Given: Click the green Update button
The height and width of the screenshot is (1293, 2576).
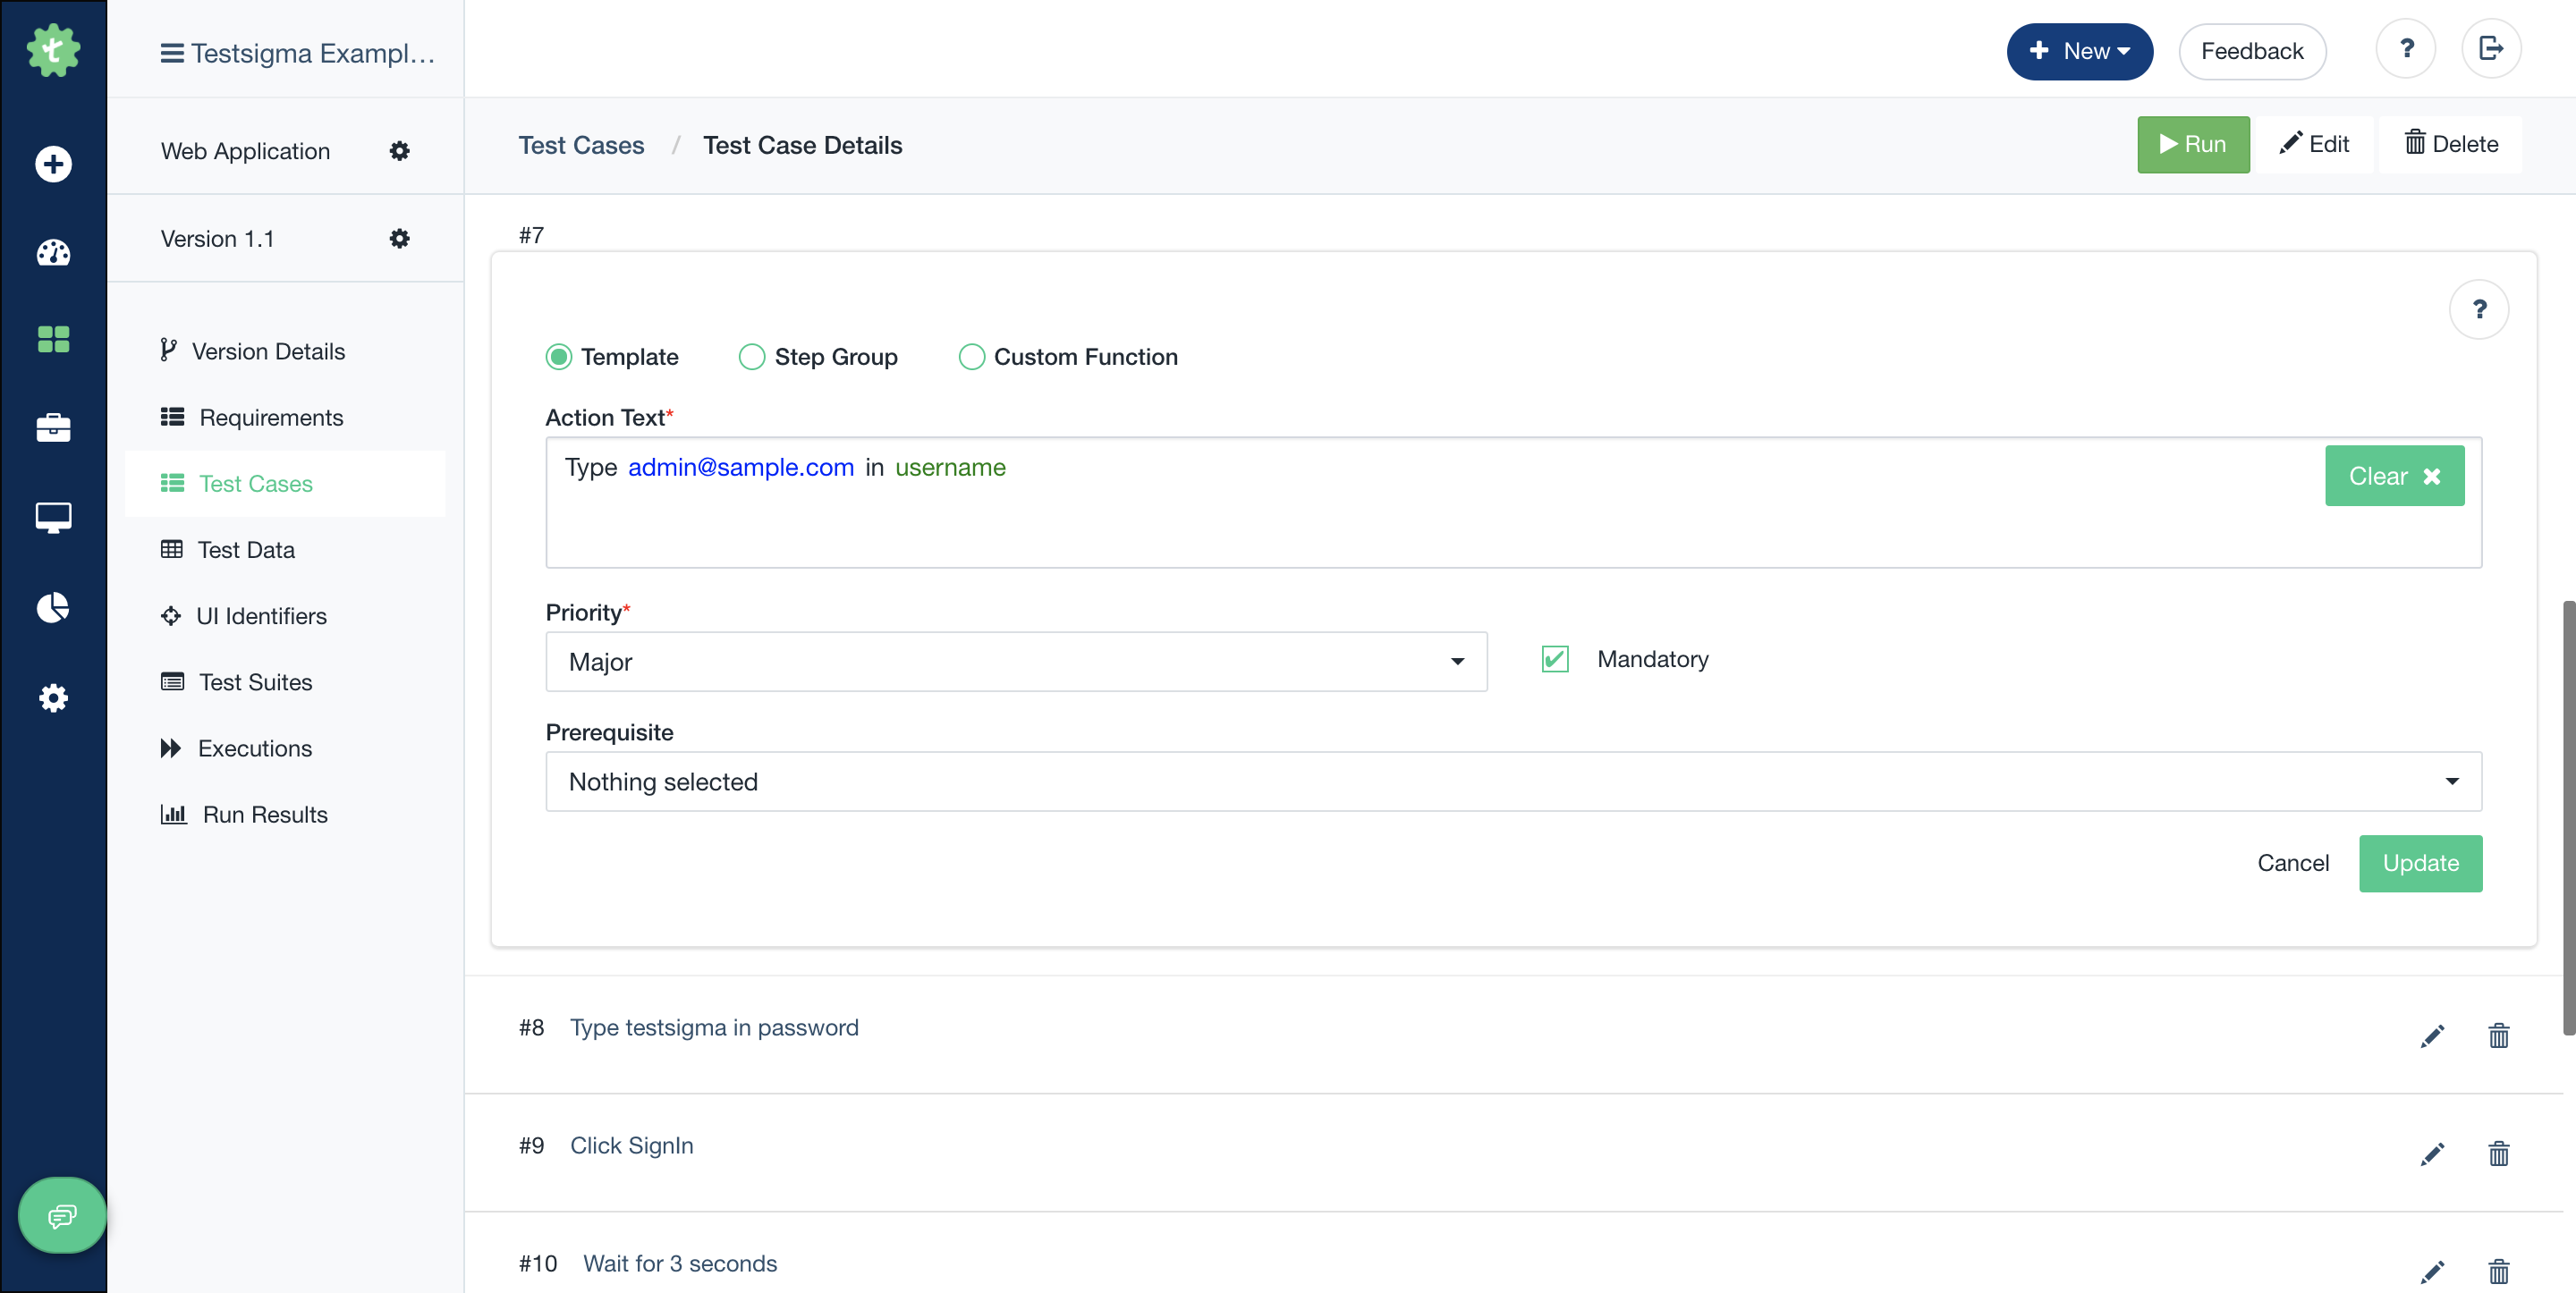Looking at the screenshot, I should pos(2420,863).
